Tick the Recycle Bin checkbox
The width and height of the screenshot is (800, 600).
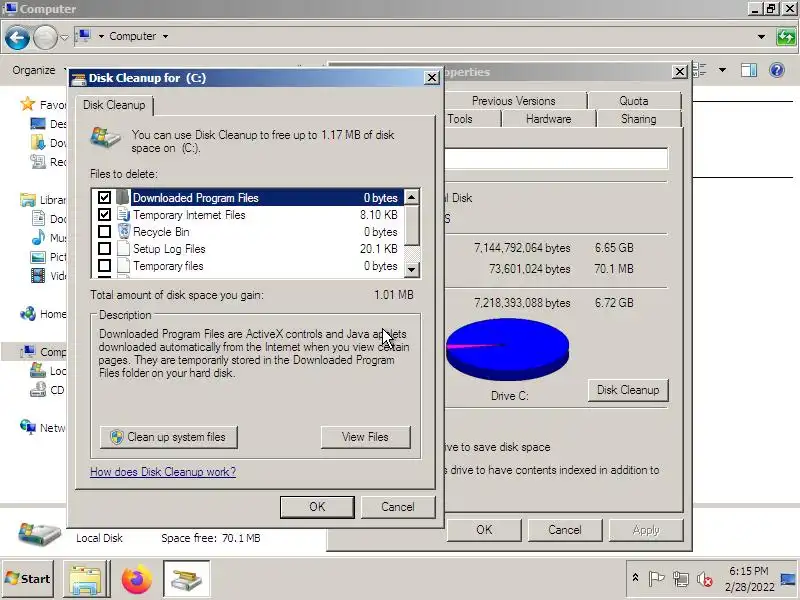click(105, 232)
